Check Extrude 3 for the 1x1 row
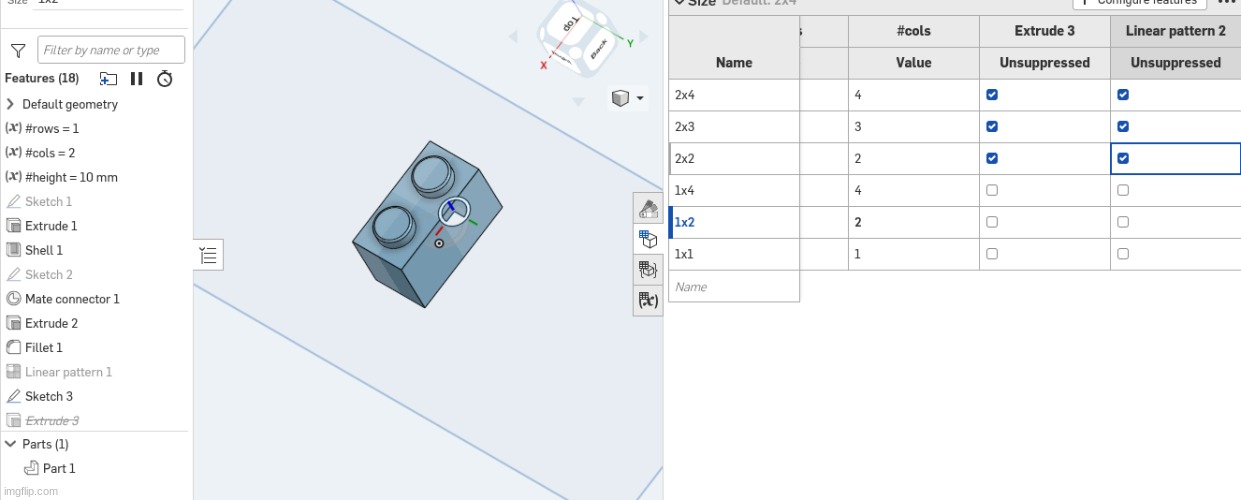Screen dimensions: 1241x500 pyautogui.click(x=992, y=254)
